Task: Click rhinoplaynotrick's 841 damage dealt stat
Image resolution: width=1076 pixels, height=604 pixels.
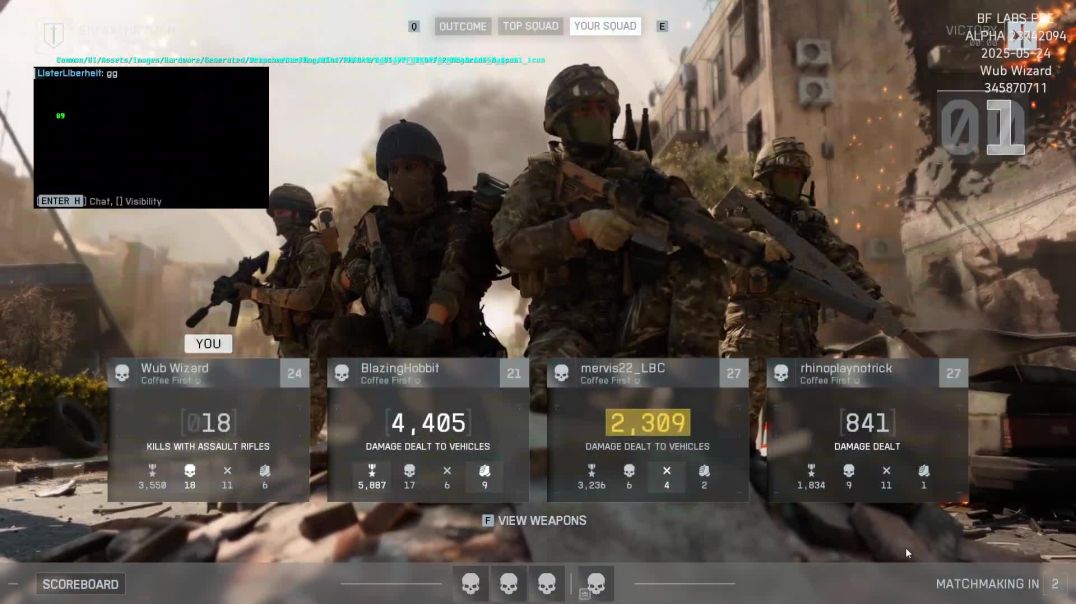Action: pyautogui.click(x=867, y=423)
